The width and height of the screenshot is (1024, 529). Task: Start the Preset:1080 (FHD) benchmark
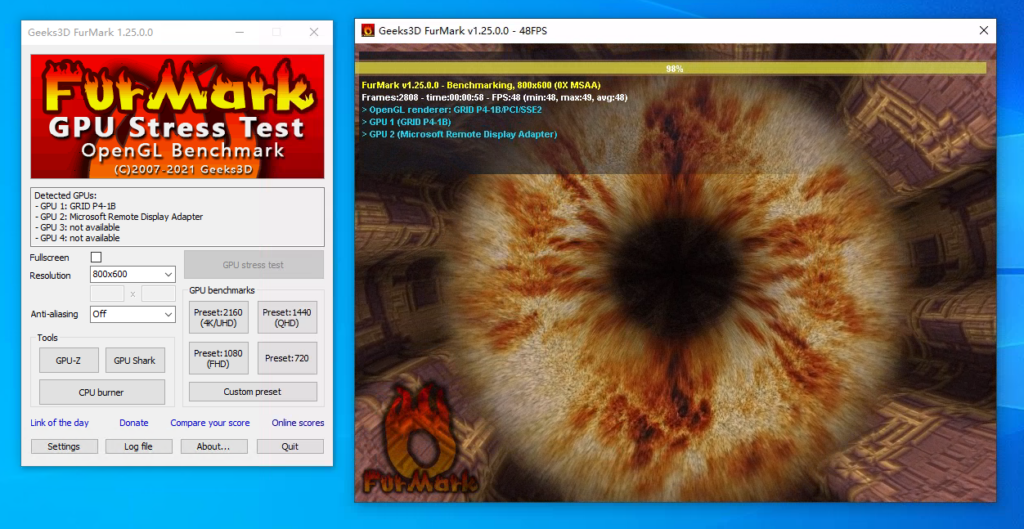pos(218,358)
